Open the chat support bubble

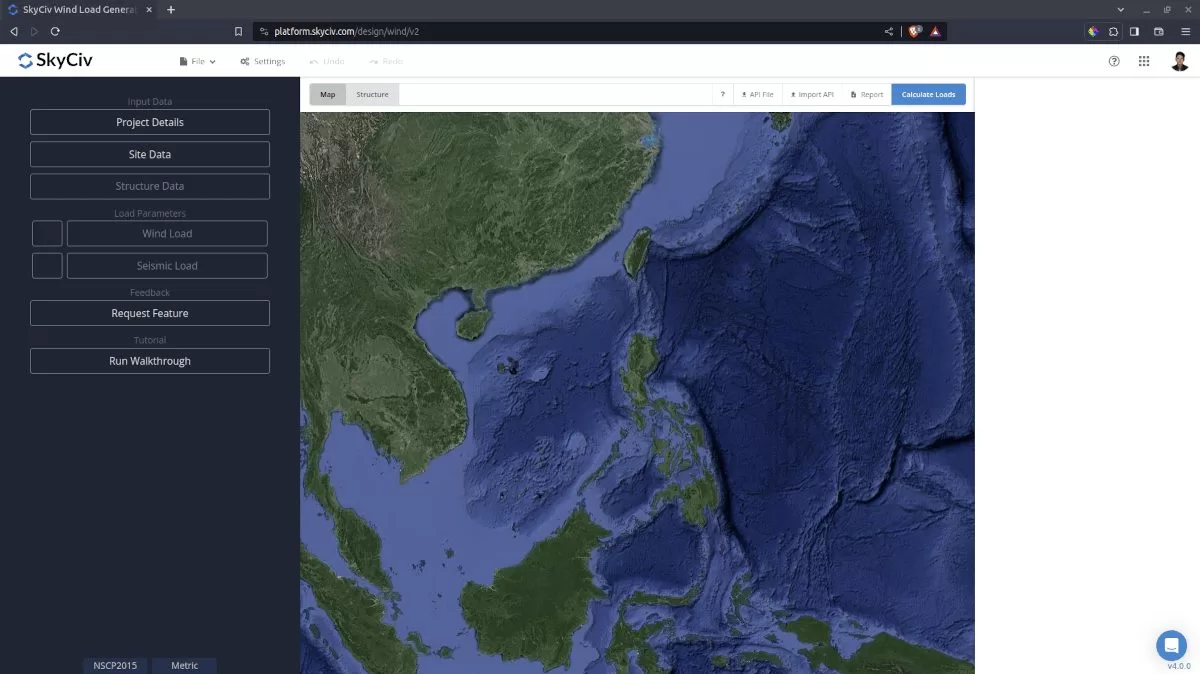point(1171,645)
